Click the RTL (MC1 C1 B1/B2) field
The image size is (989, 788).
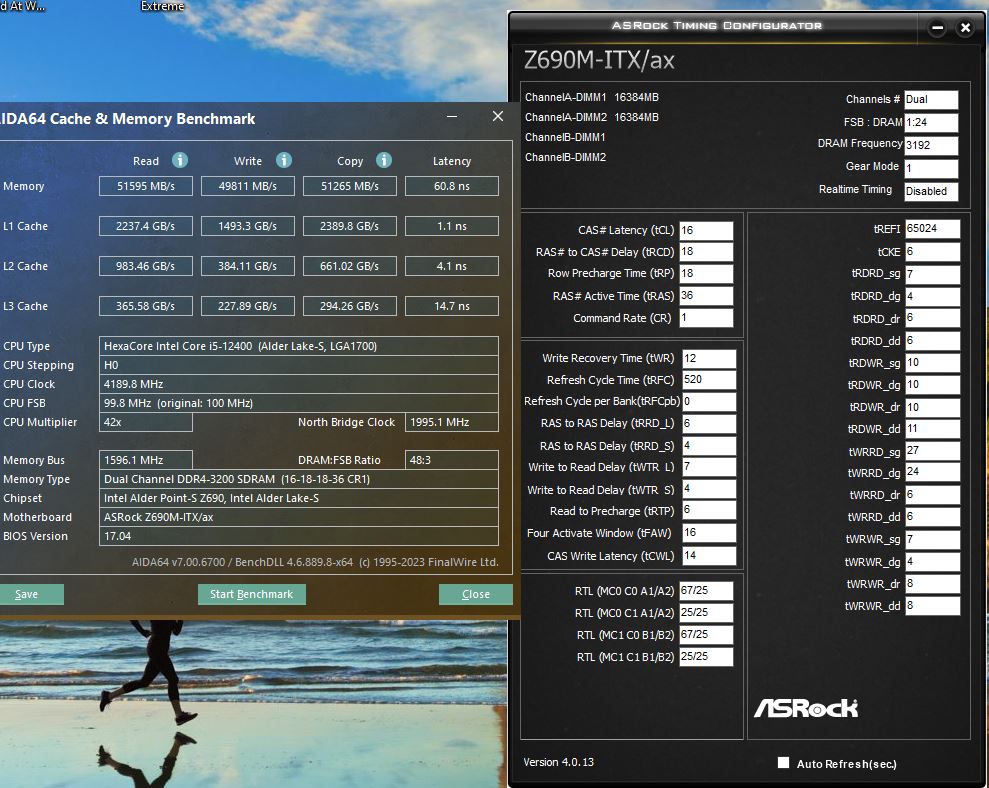pyautogui.click(x=706, y=657)
